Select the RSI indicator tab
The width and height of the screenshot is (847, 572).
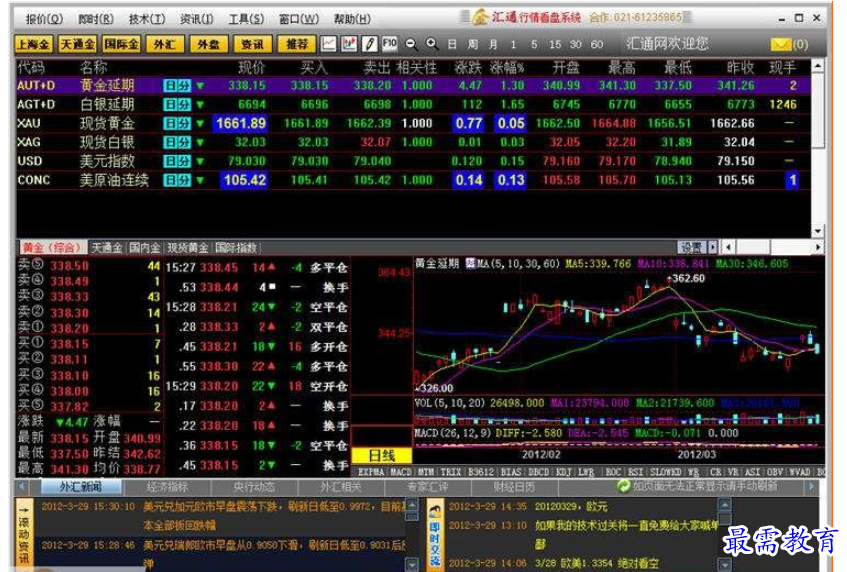tap(635, 472)
